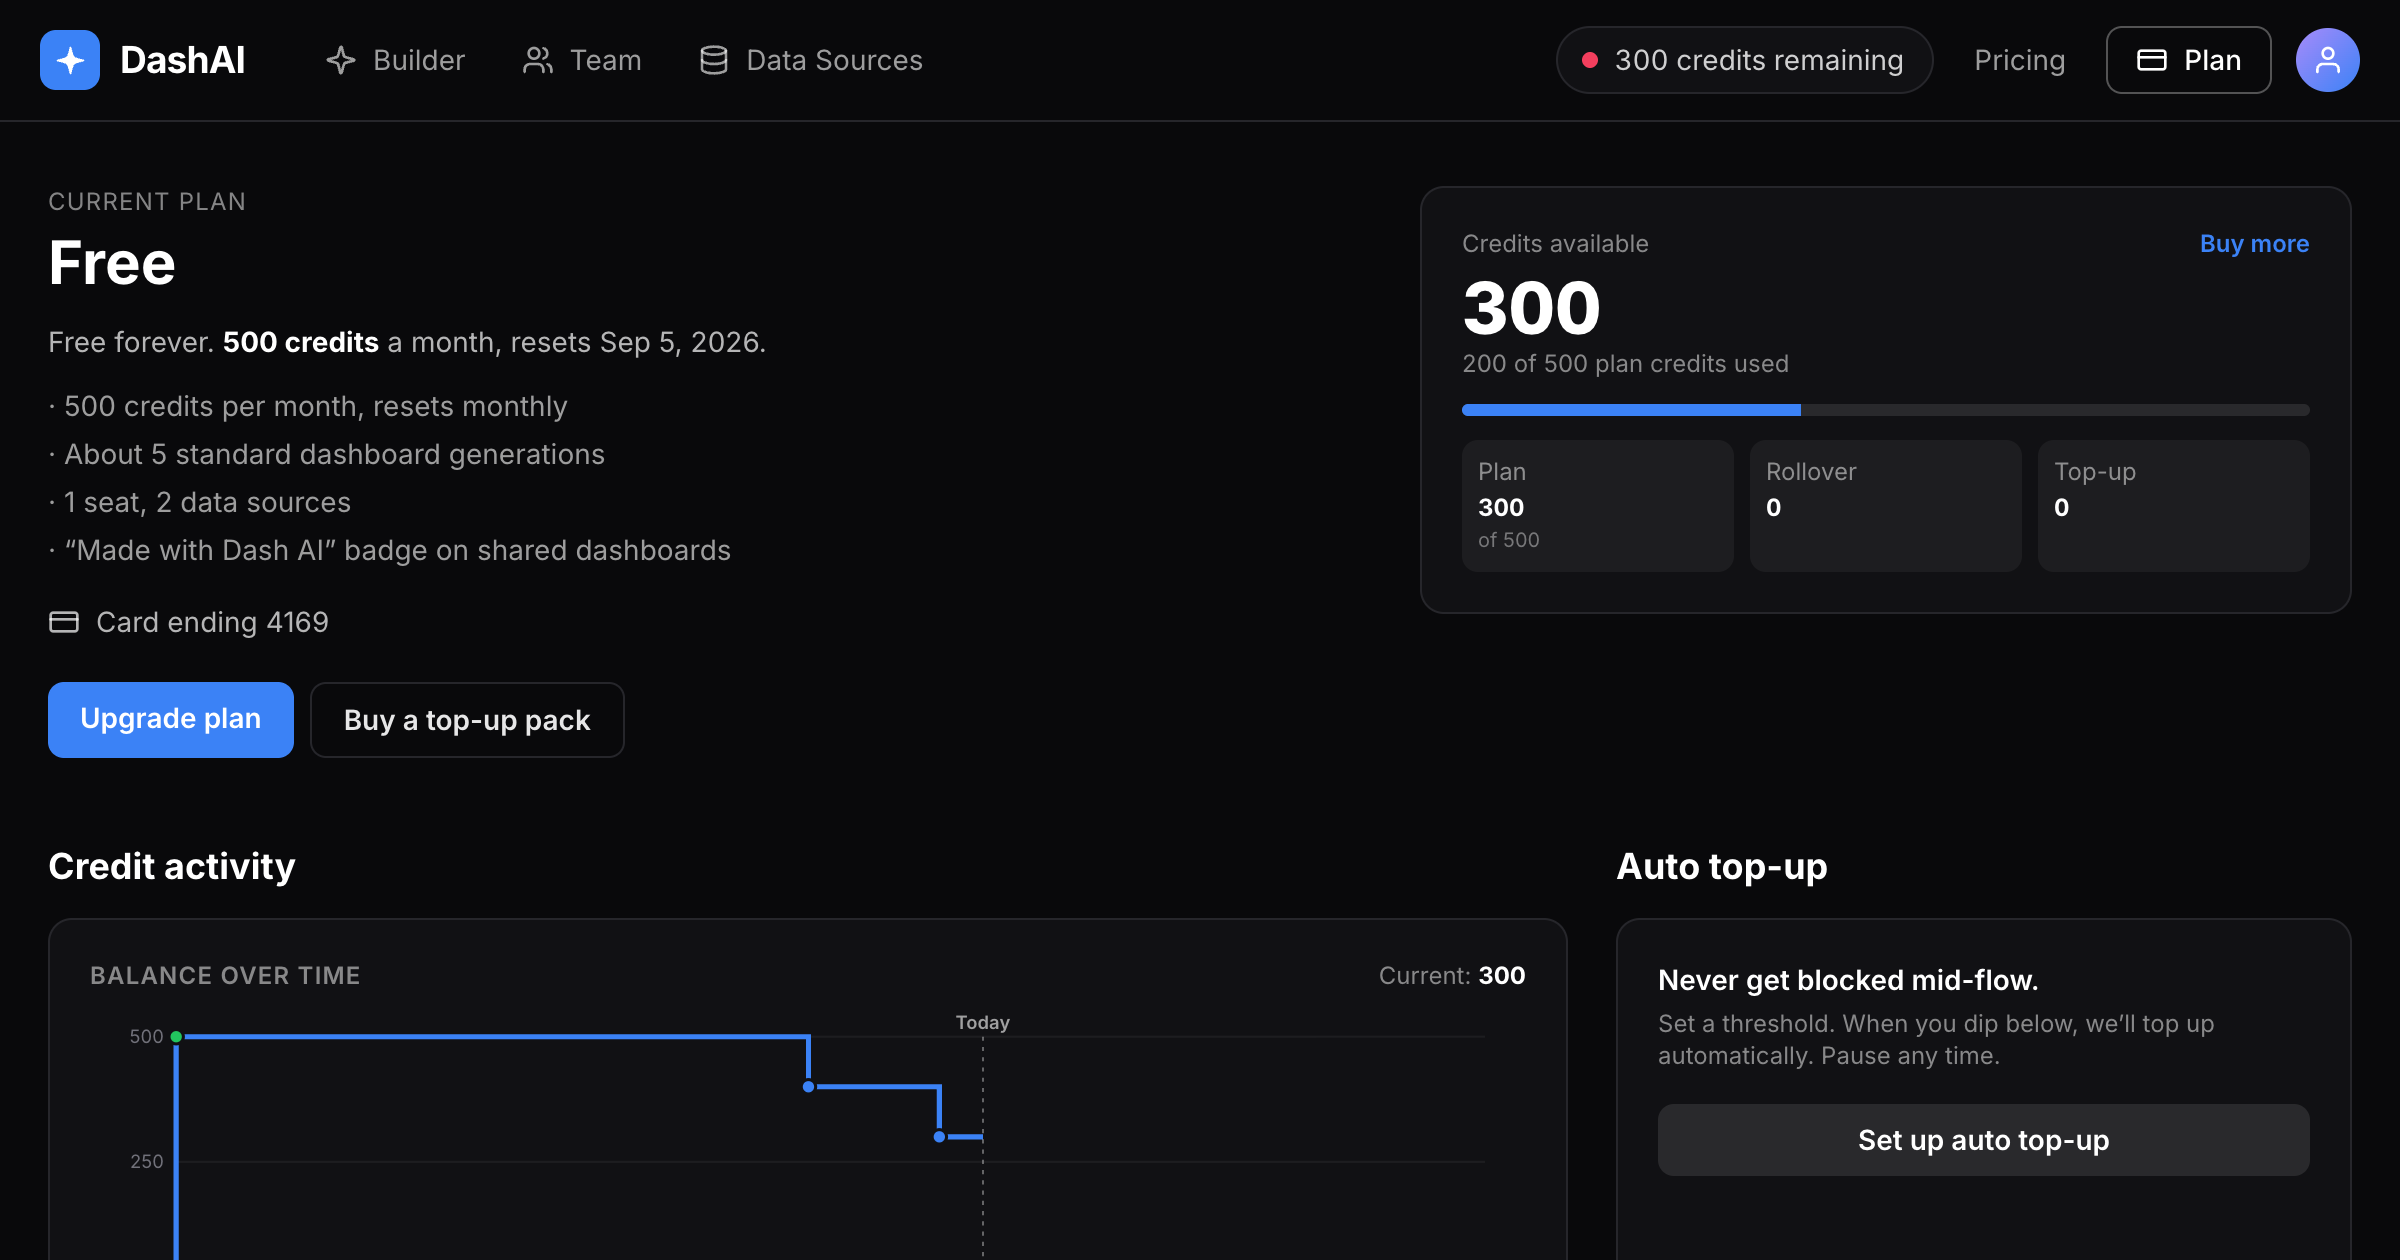Click 'Credits available' label

point(1555,244)
